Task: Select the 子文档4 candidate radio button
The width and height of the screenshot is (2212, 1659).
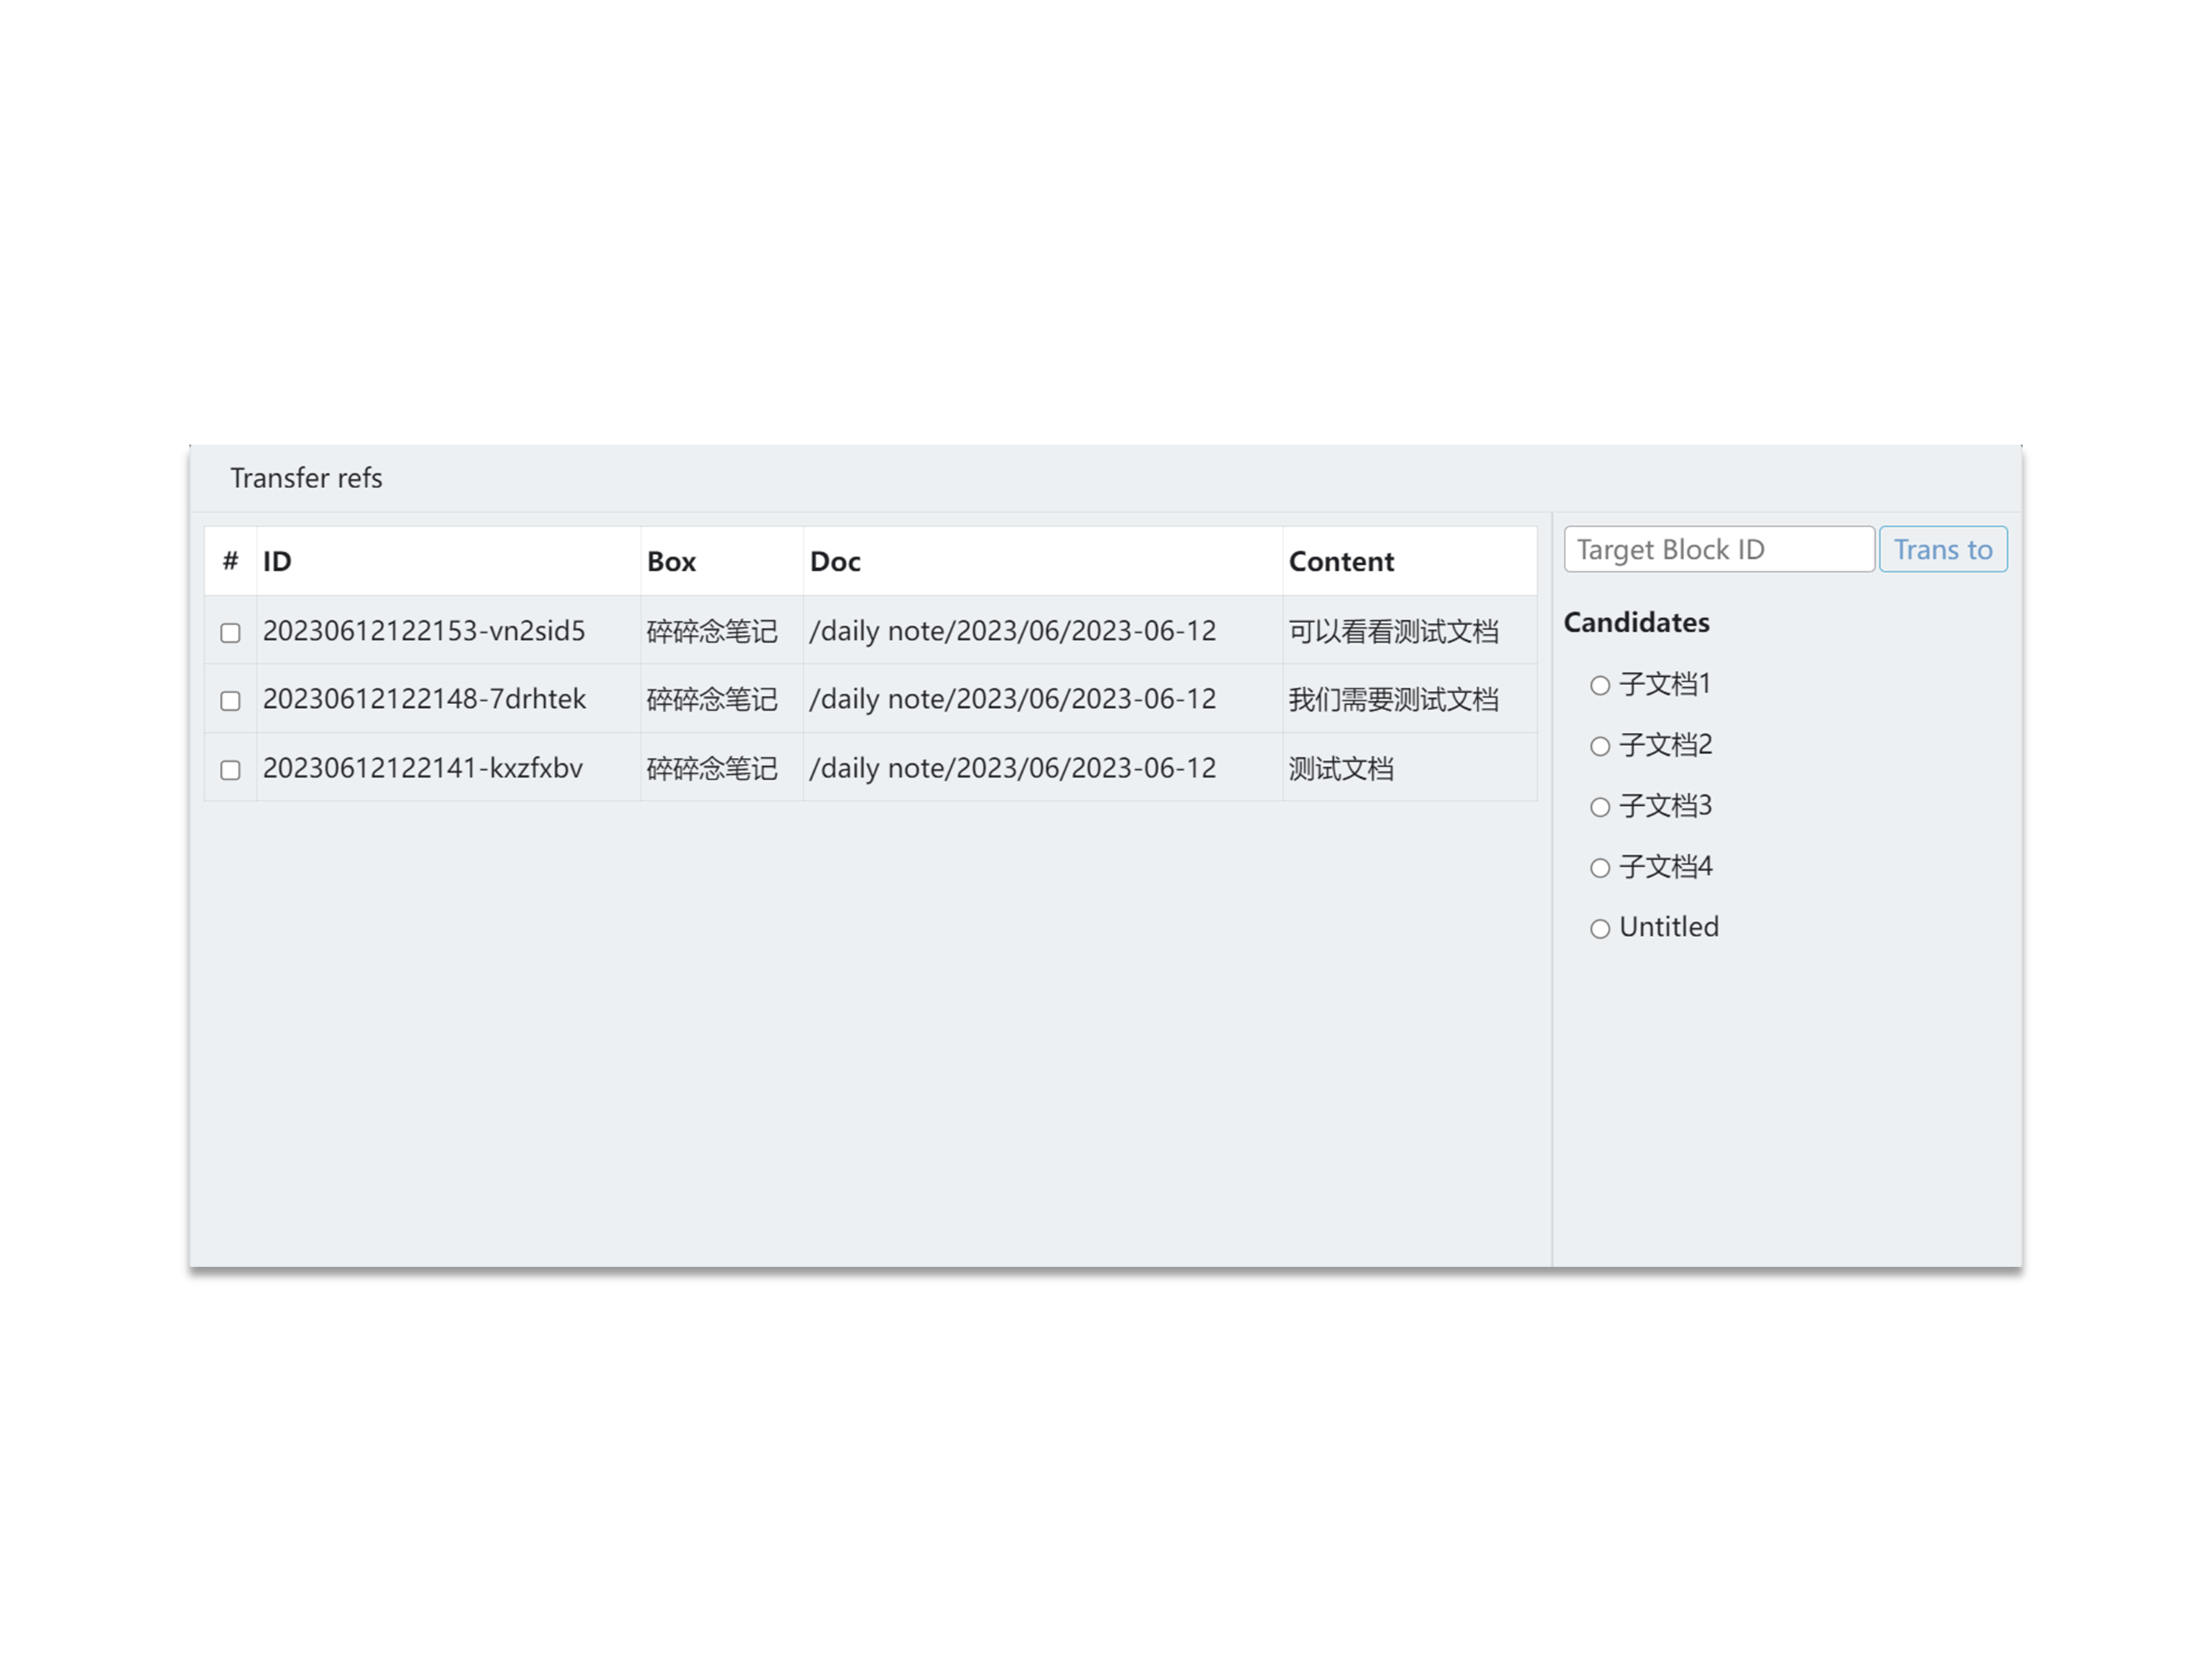Action: click(x=1599, y=868)
